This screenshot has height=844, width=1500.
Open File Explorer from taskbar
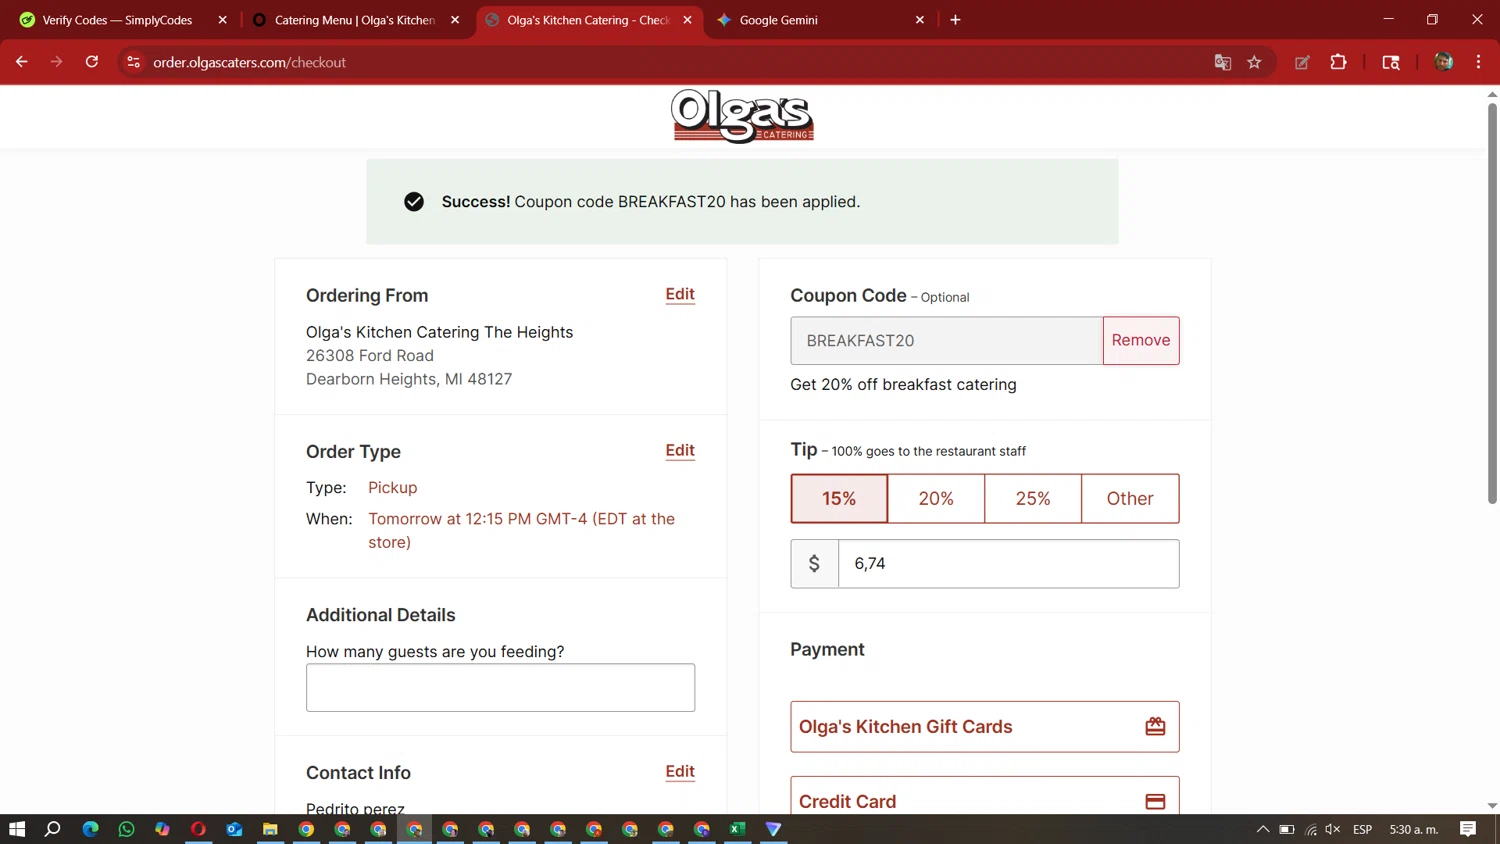click(270, 829)
